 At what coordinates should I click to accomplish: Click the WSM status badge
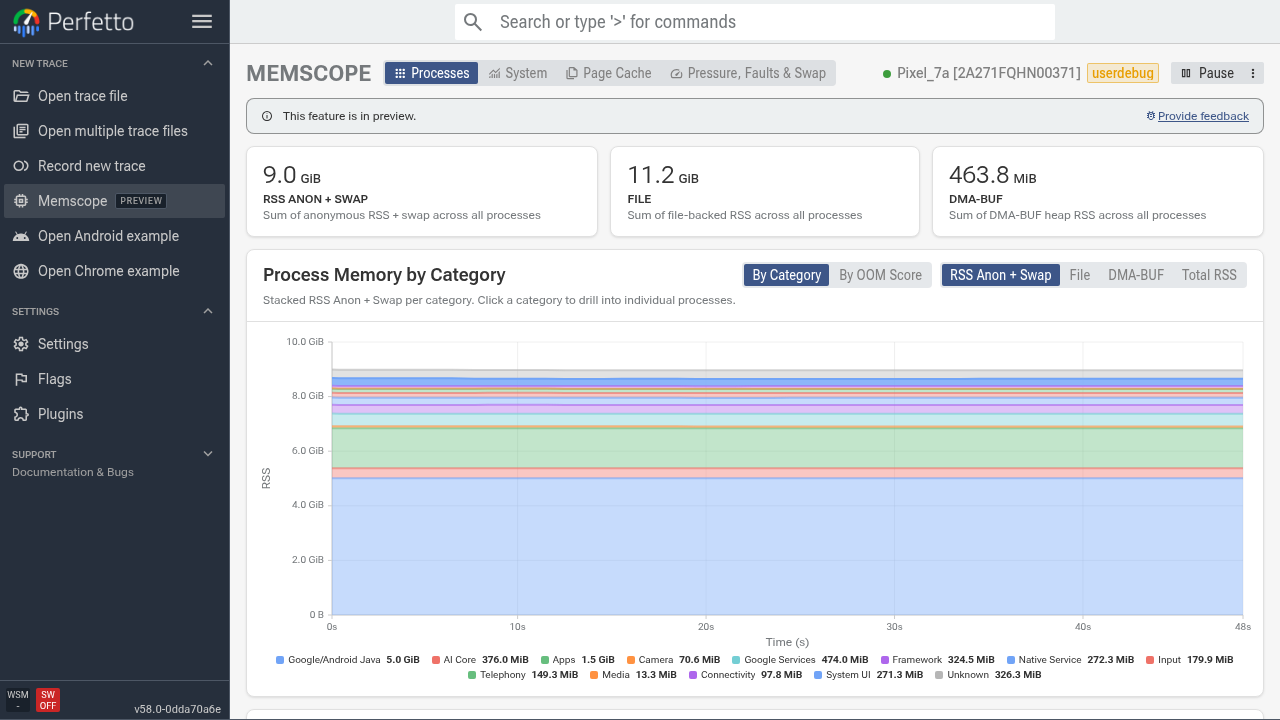pos(18,700)
